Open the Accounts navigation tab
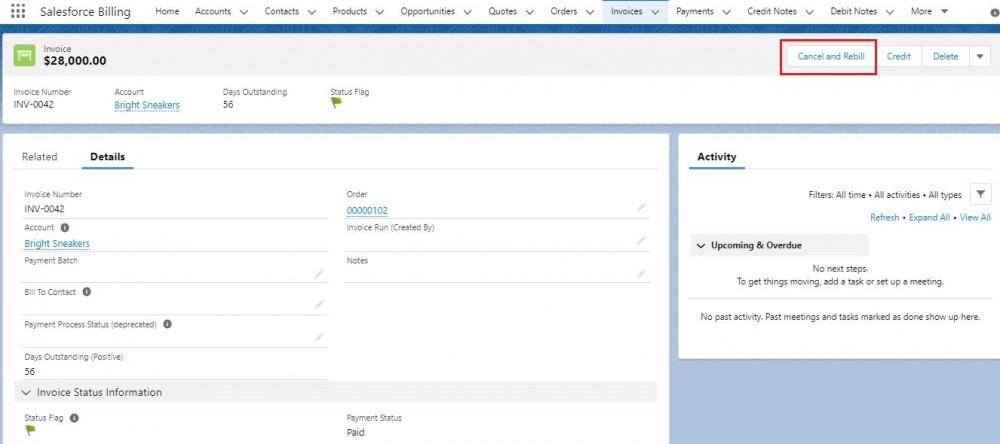This screenshot has width=1000, height=444. (213, 11)
